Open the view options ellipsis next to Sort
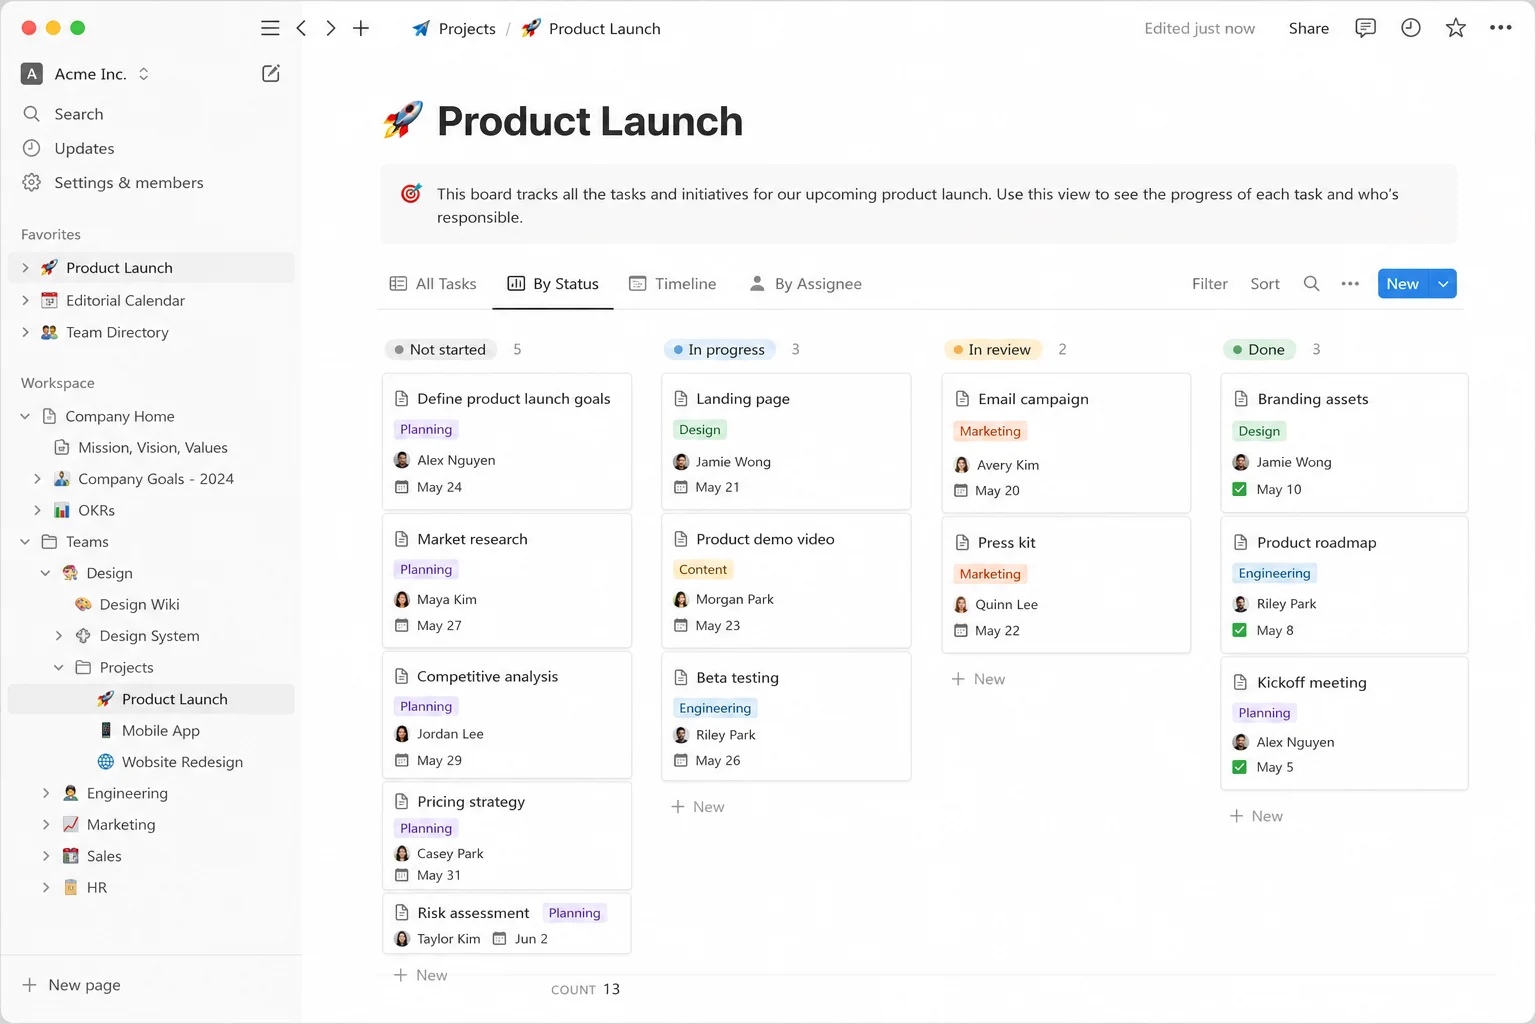This screenshot has width=1536, height=1024. pyautogui.click(x=1350, y=284)
